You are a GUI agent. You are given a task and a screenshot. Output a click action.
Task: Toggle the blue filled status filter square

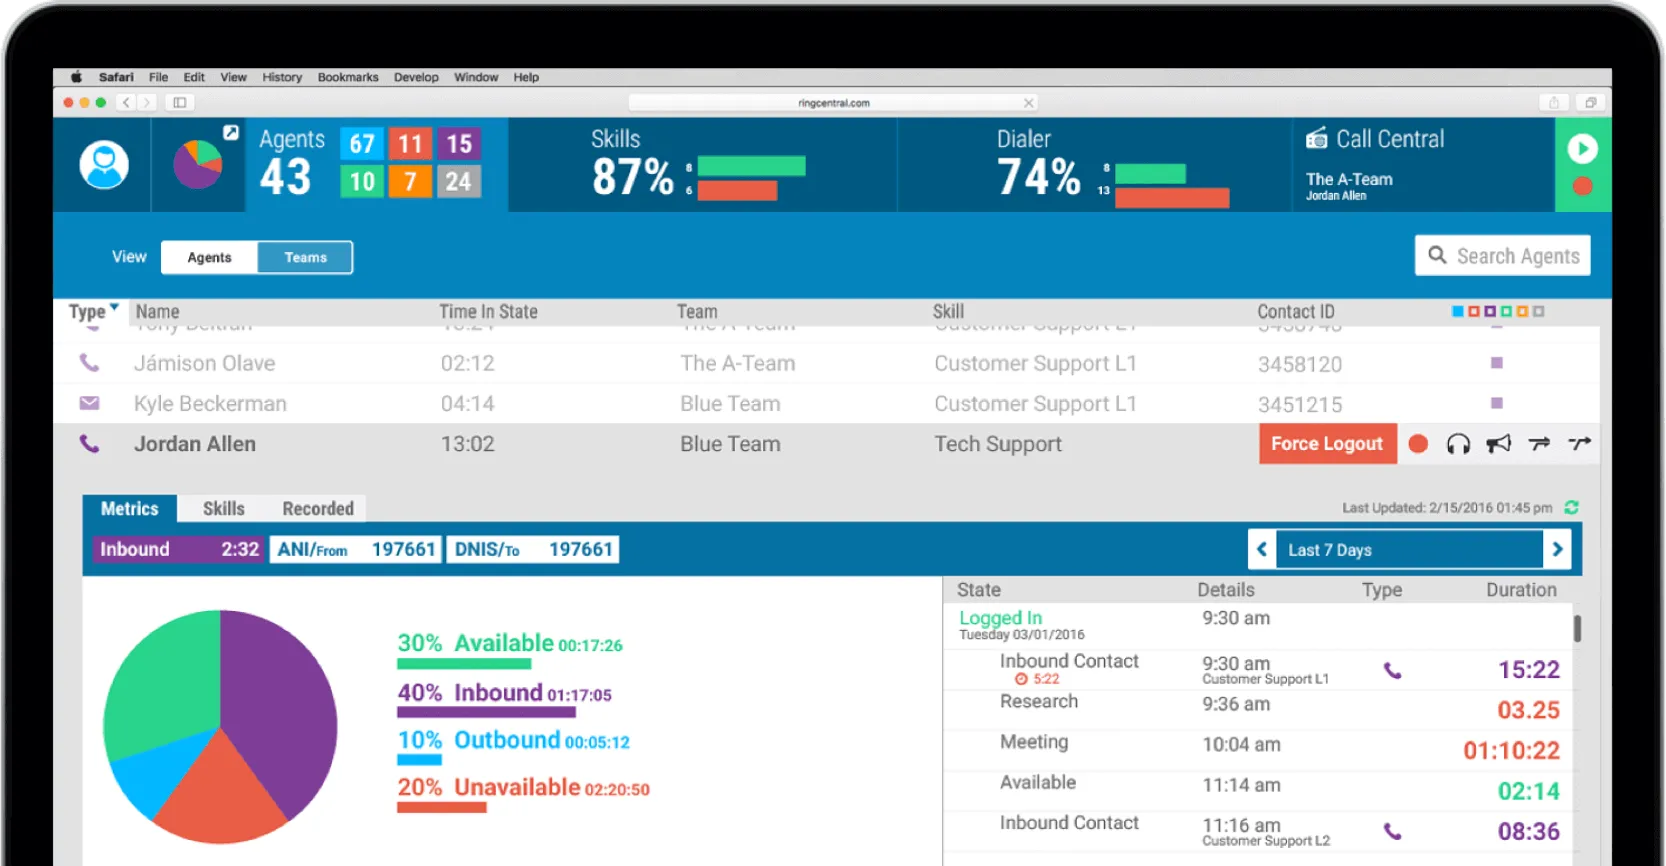(x=1457, y=312)
